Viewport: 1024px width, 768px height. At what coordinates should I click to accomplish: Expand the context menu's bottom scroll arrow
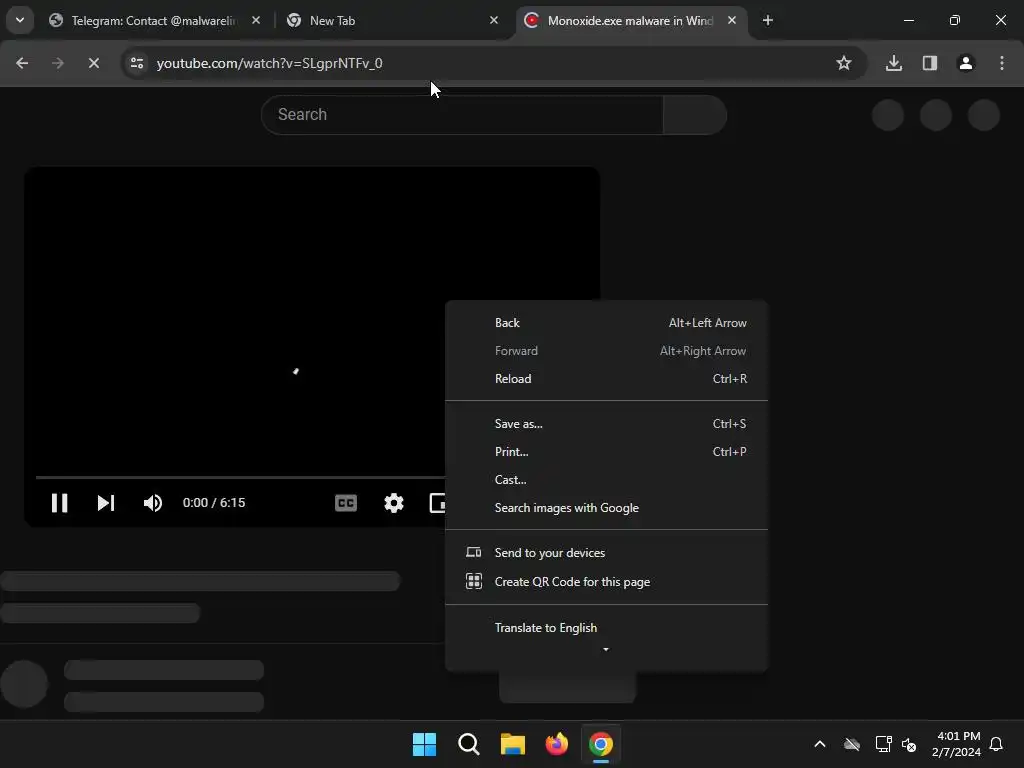coord(606,650)
